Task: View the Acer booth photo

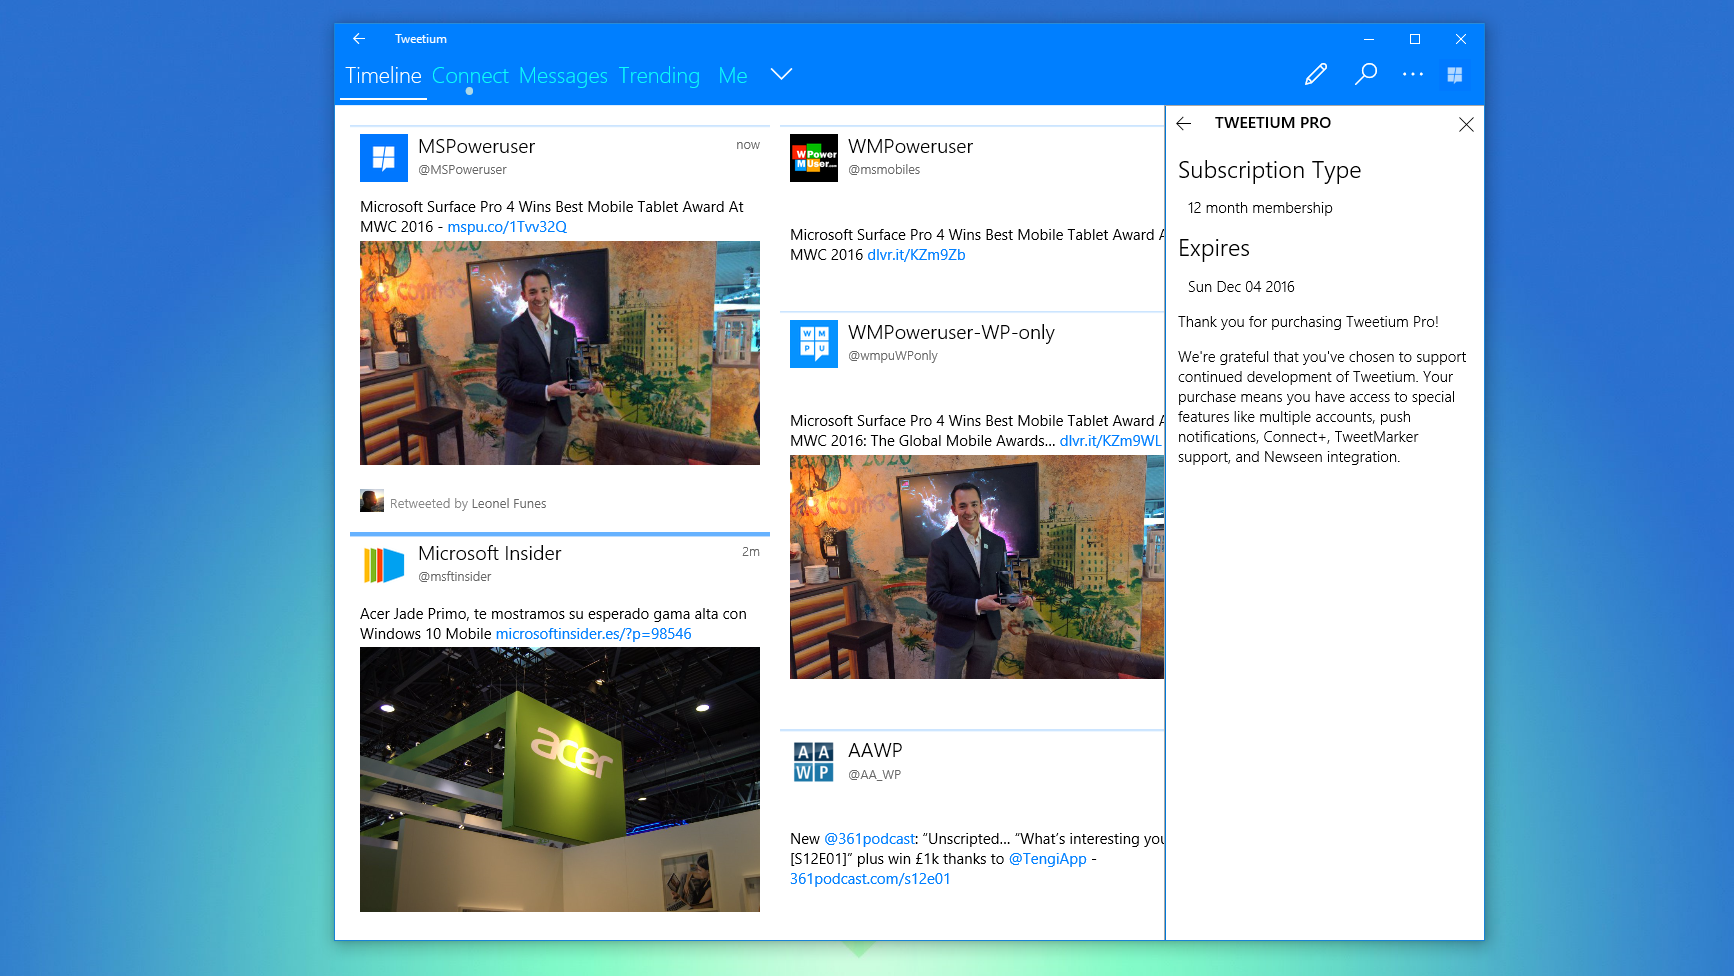Action: click(x=560, y=779)
